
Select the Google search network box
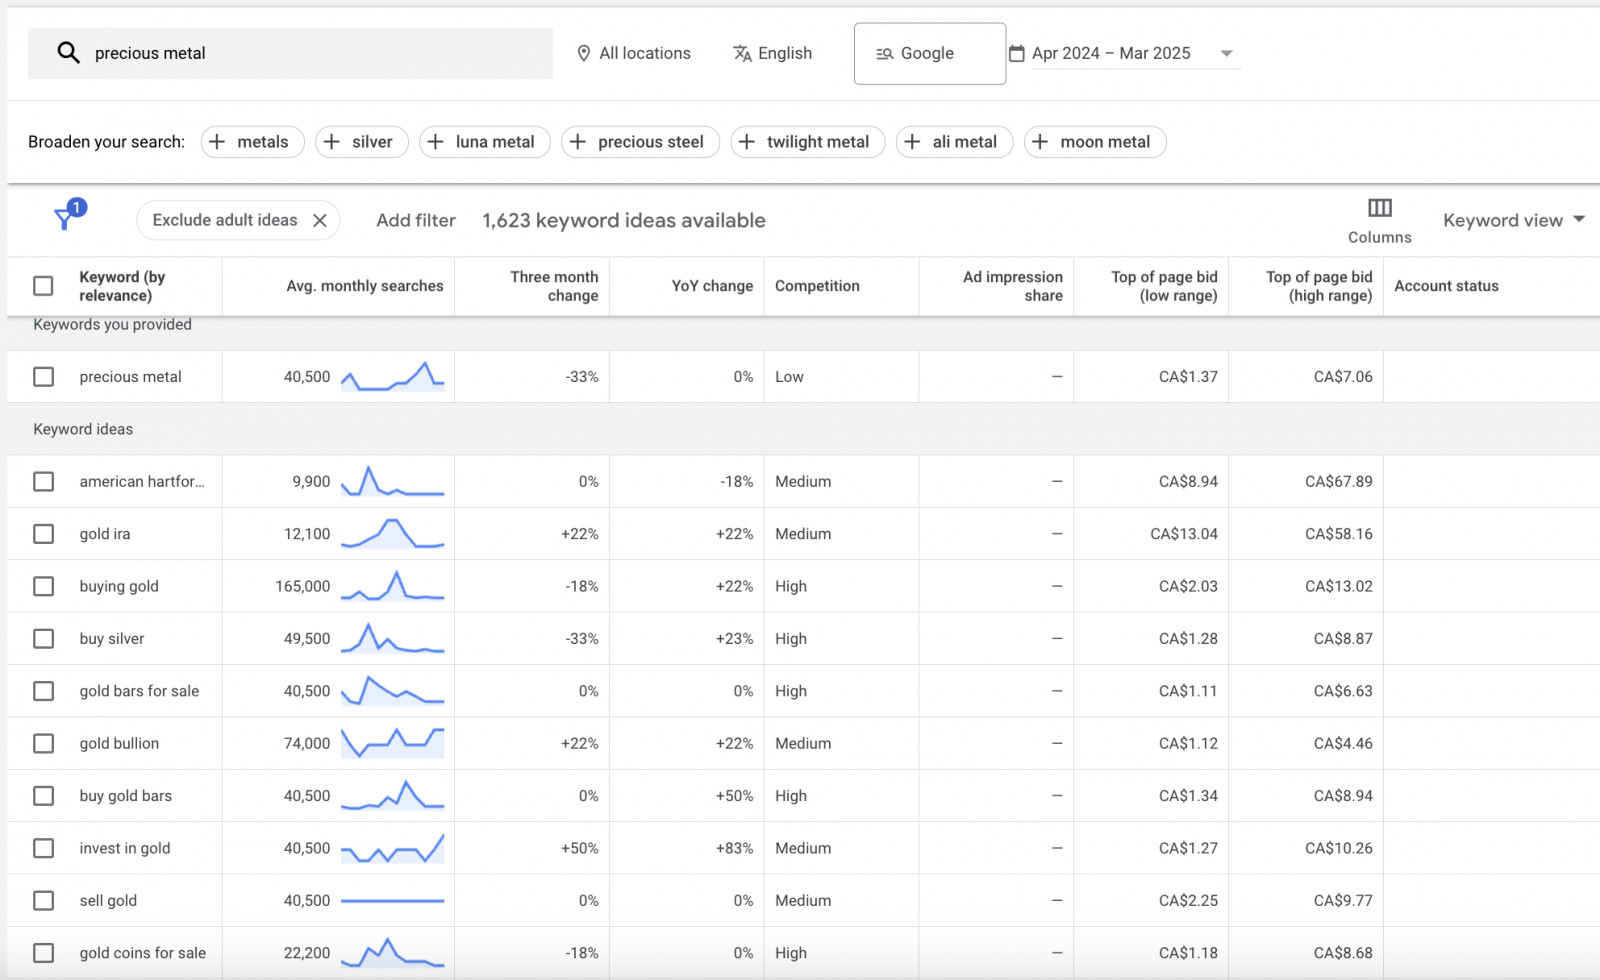coord(929,54)
